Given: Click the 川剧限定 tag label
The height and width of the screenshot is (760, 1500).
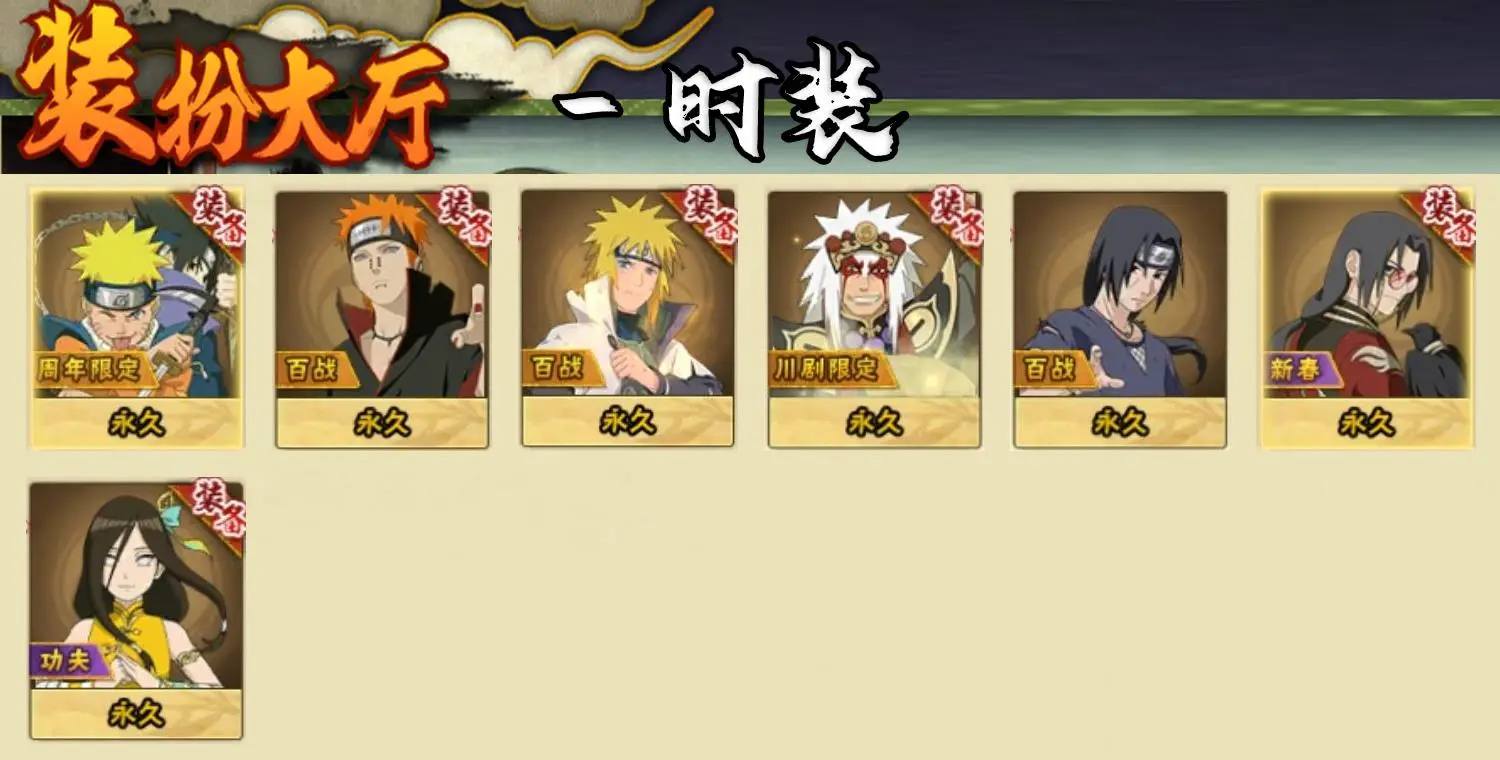Looking at the screenshot, I should pos(828,369).
